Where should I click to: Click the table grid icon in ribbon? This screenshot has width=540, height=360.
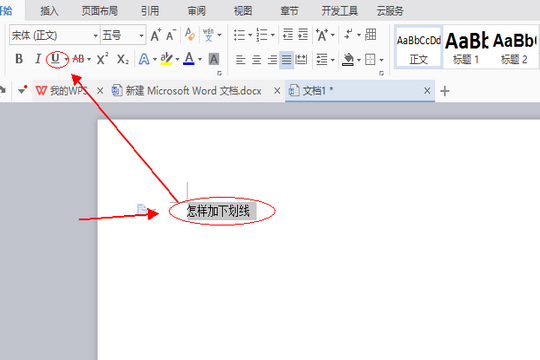pos(371,34)
